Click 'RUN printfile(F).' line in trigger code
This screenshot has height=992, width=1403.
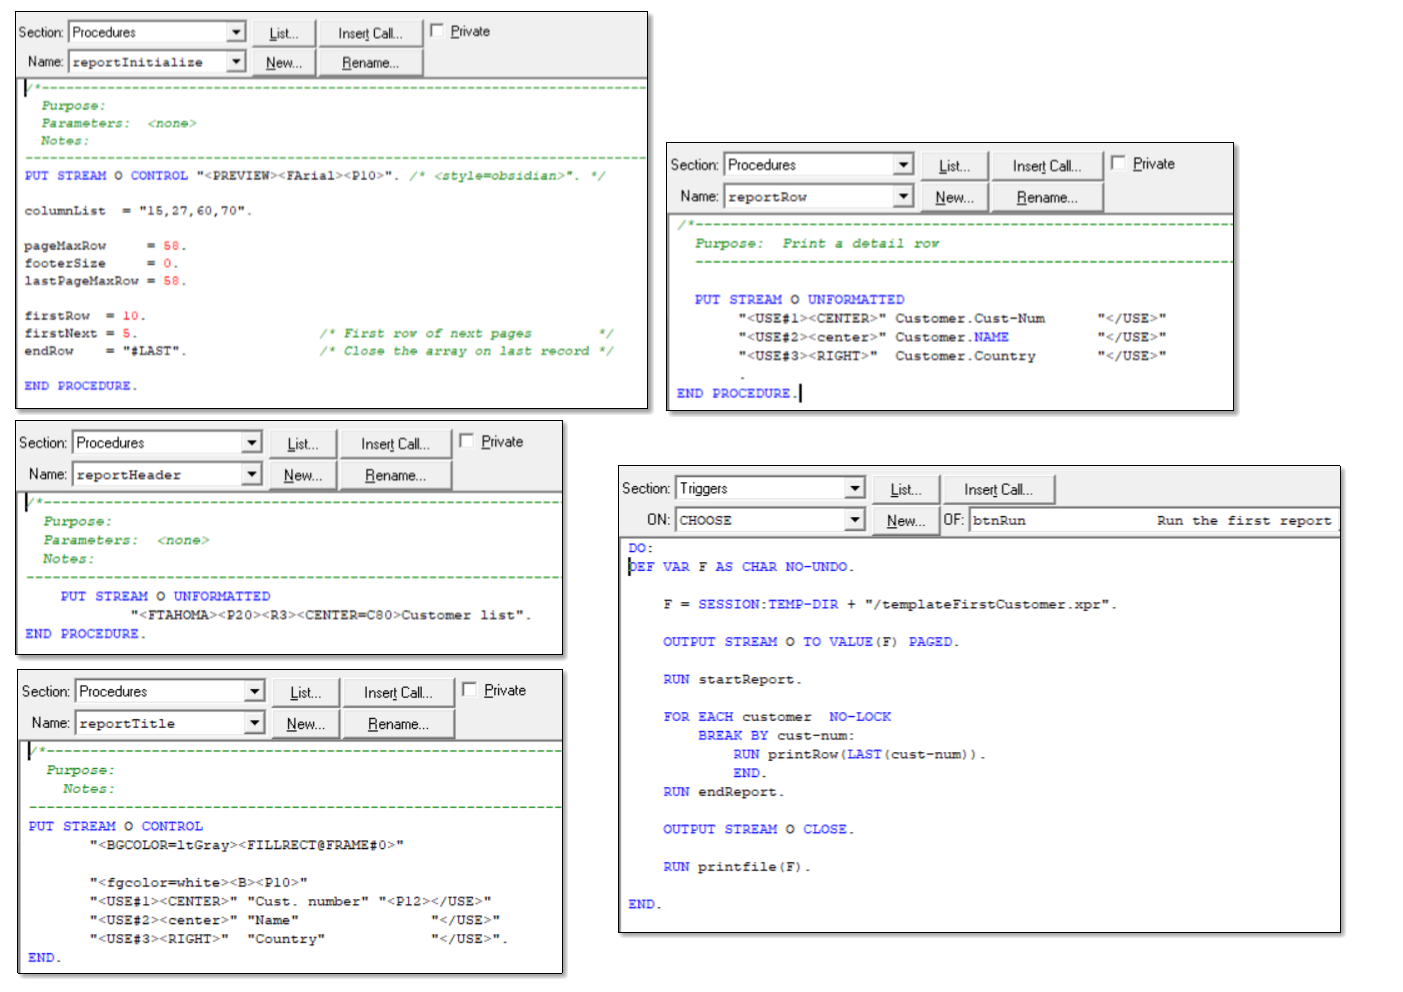tap(737, 867)
